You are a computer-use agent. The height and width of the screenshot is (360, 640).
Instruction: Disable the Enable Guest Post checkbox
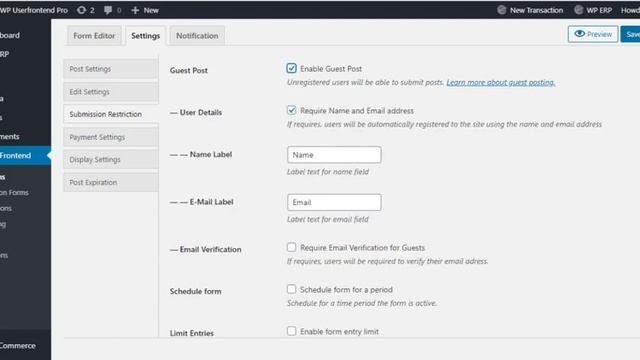coord(291,68)
